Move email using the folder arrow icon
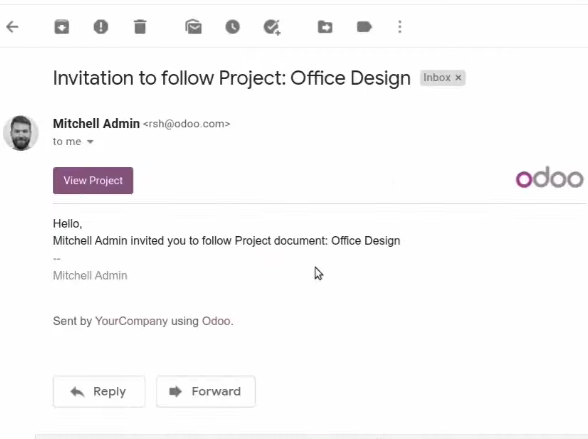 pyautogui.click(x=325, y=27)
